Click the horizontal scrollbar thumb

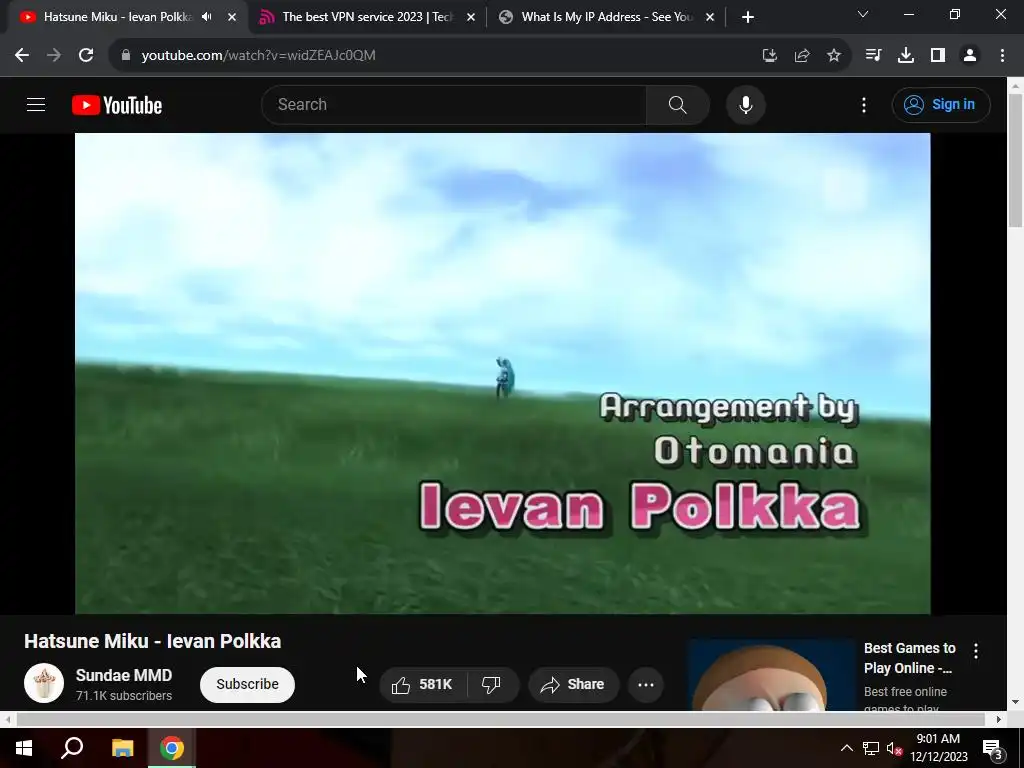pyautogui.click(x=500, y=719)
